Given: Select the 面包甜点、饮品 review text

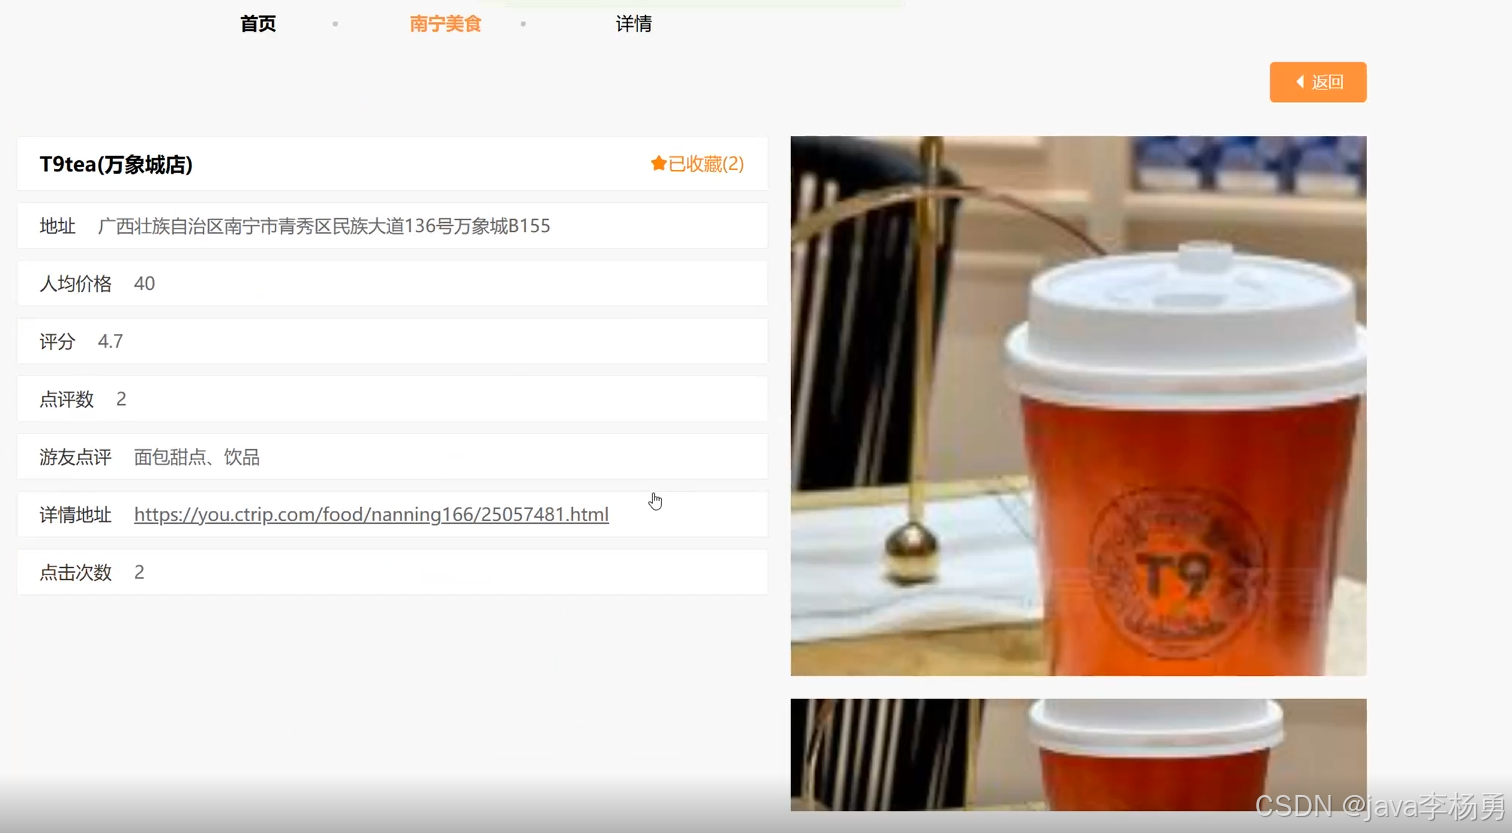Looking at the screenshot, I should pyautogui.click(x=197, y=457).
